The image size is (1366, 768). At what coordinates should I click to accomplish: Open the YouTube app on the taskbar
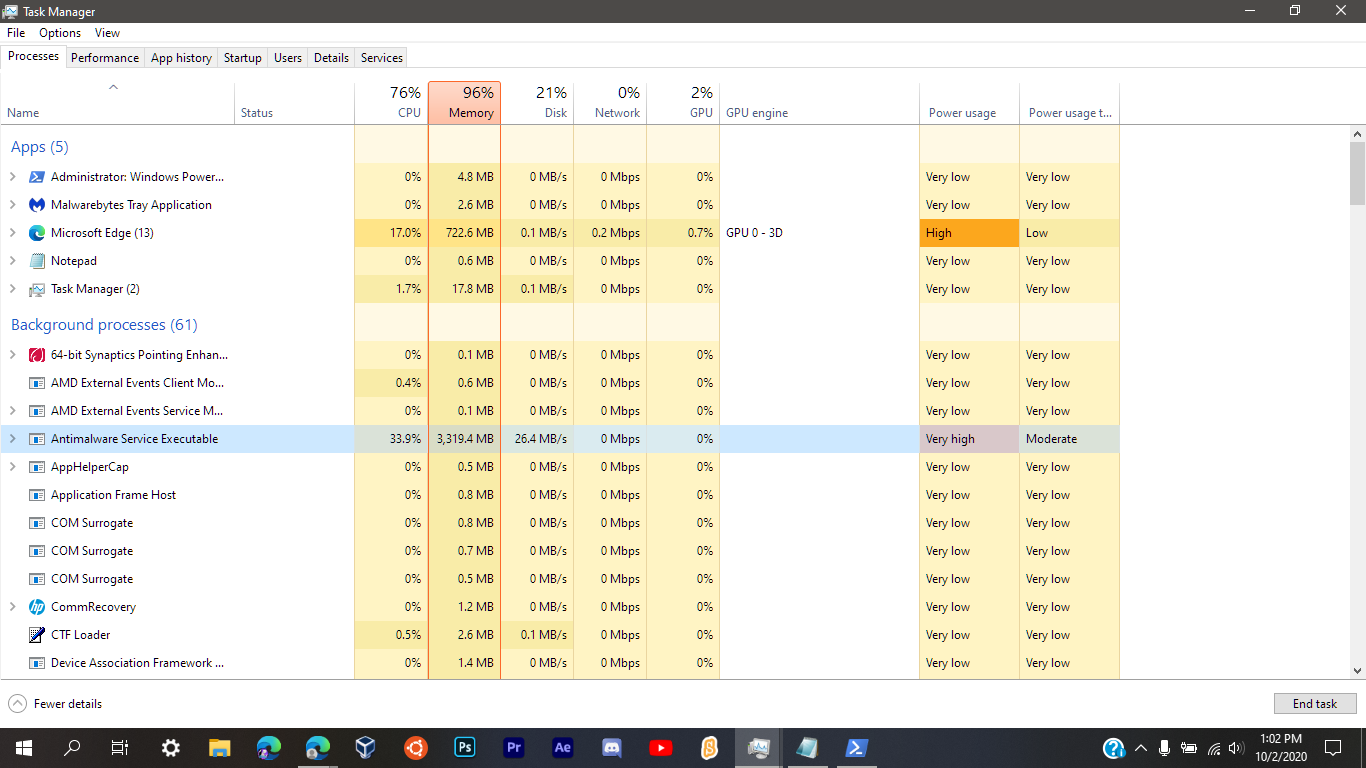(660, 747)
